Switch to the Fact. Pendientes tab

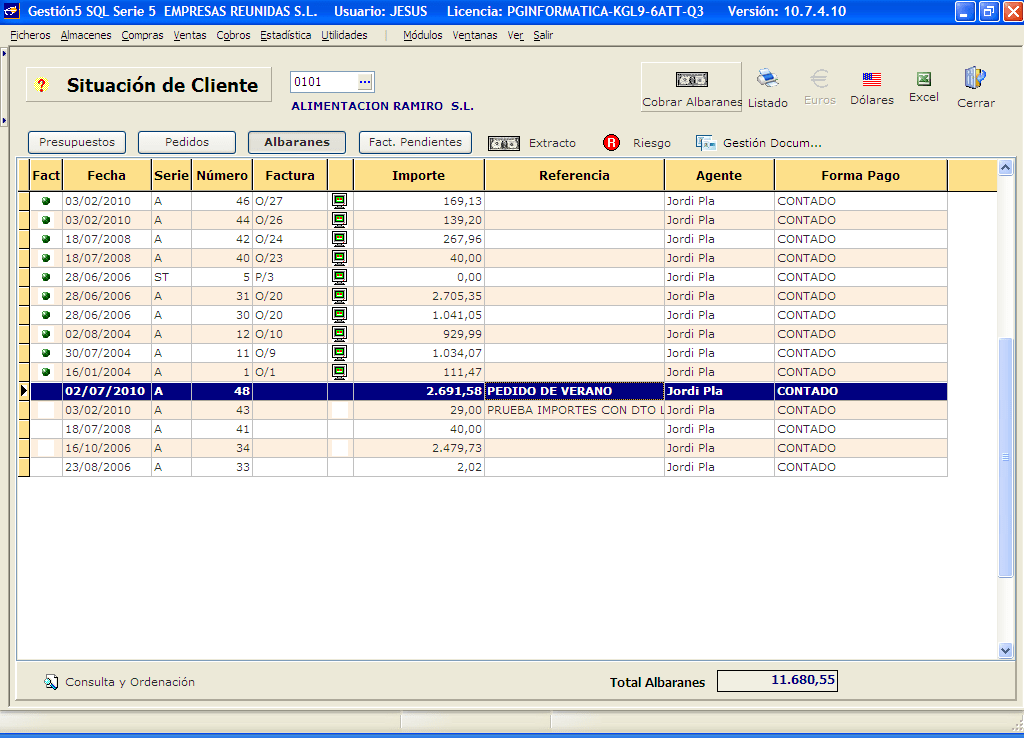tap(415, 143)
